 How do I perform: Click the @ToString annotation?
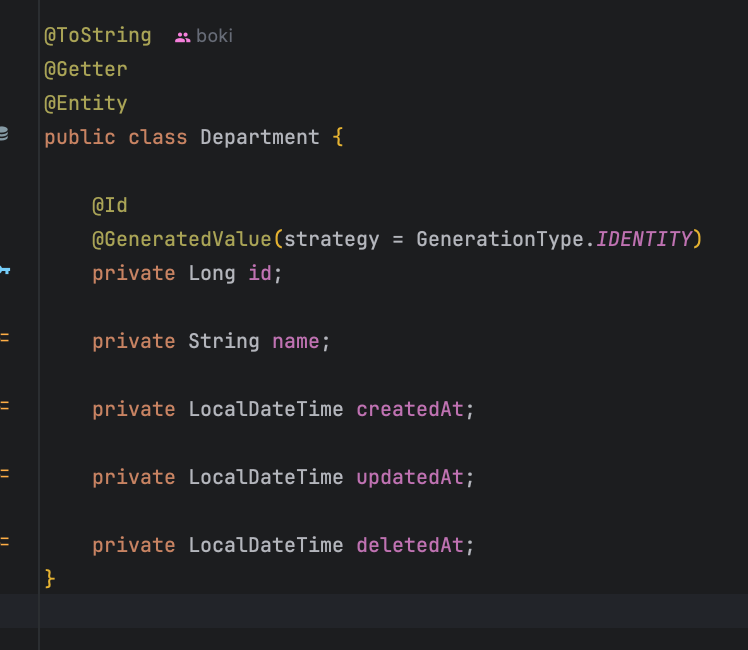pos(98,36)
